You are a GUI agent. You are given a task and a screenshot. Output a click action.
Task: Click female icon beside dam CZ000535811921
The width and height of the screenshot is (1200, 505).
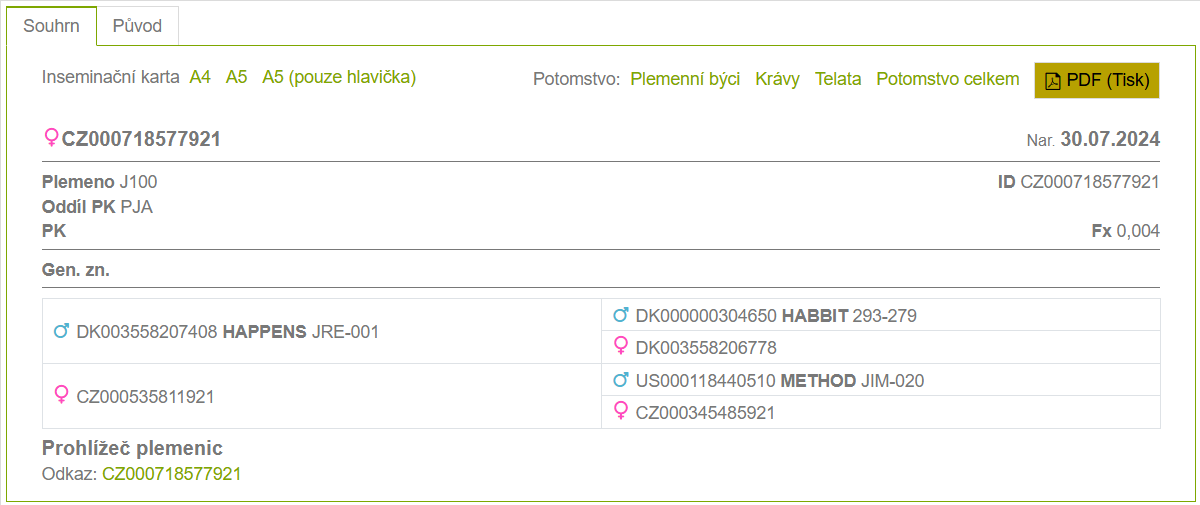pyautogui.click(x=61, y=395)
